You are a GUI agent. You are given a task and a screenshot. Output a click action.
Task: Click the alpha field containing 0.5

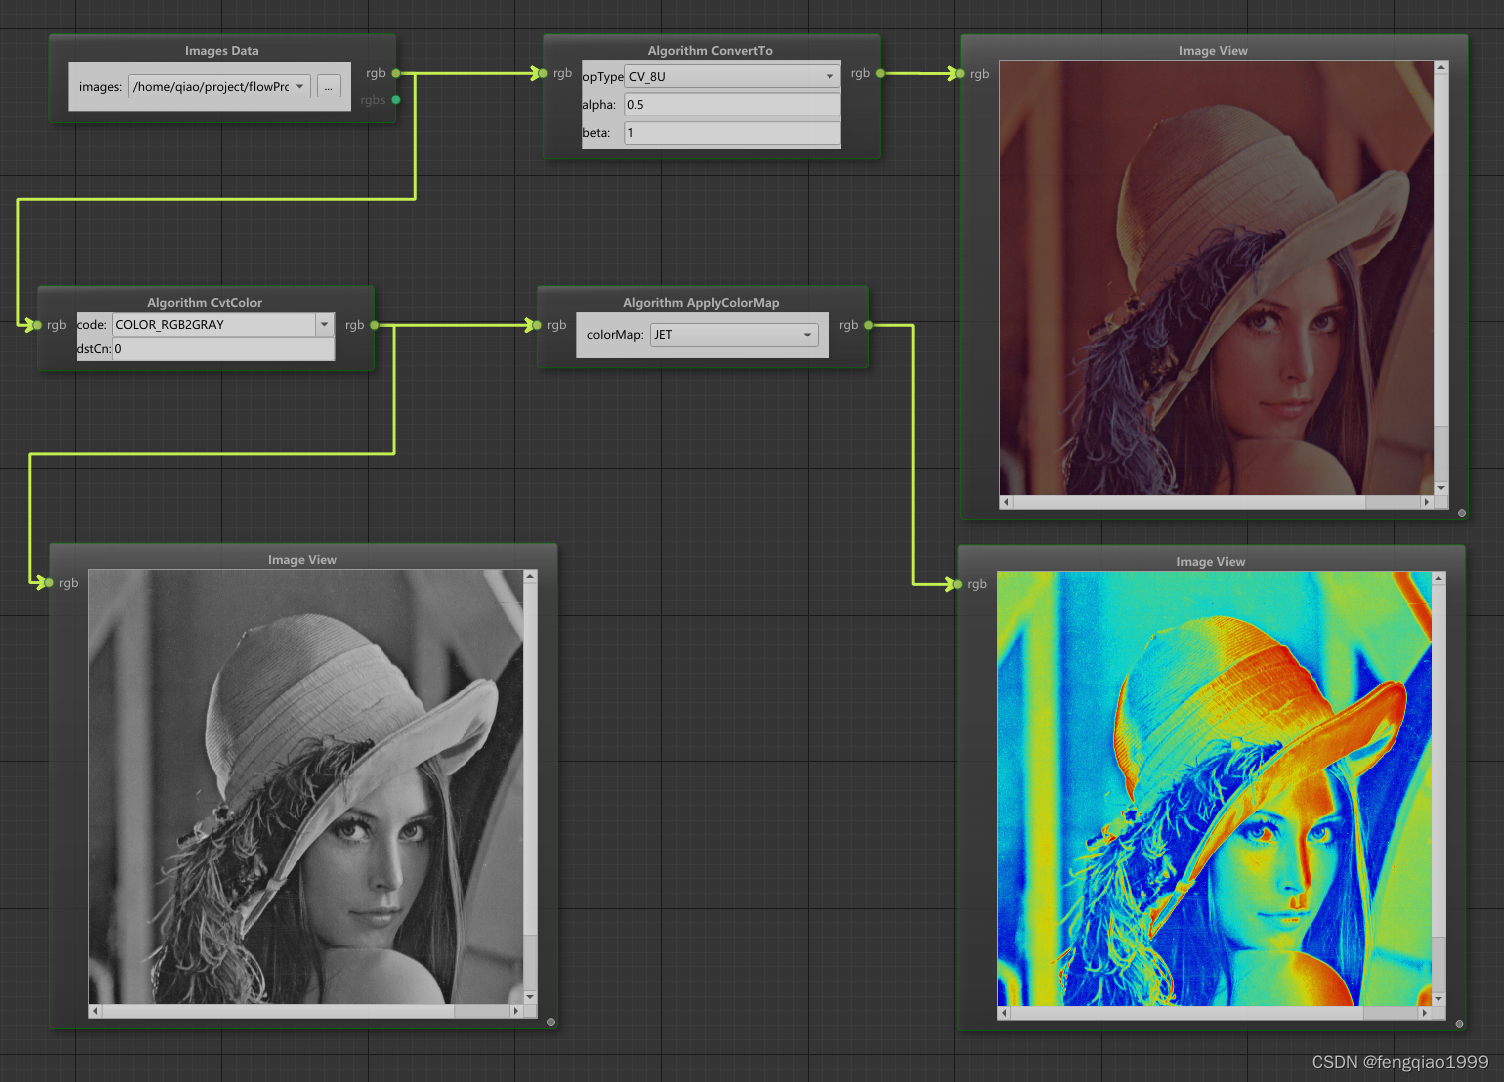[732, 105]
